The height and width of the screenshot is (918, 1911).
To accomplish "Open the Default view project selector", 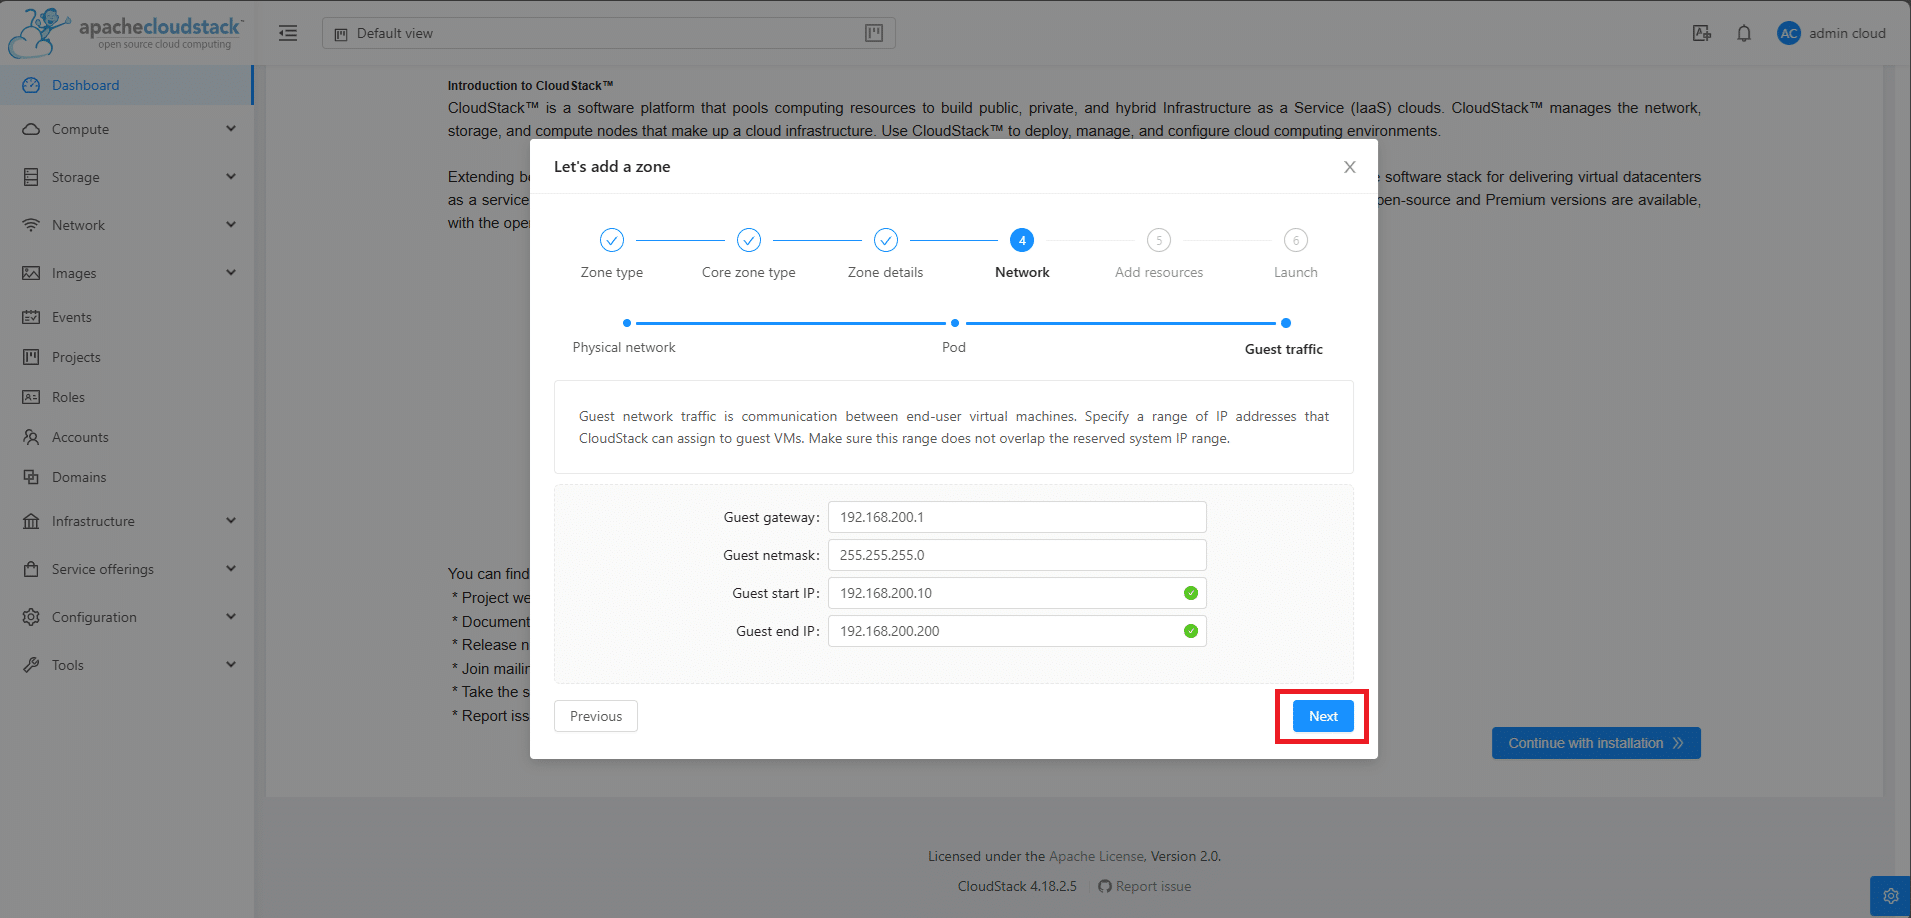I will [x=608, y=33].
